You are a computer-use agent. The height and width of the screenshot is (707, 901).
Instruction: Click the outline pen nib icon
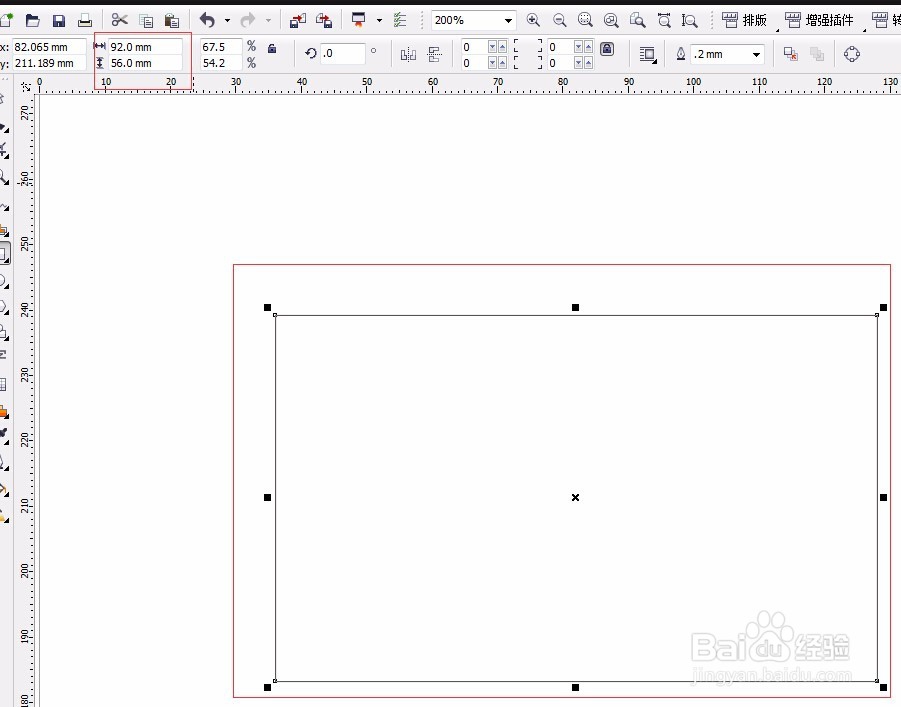tap(681, 54)
